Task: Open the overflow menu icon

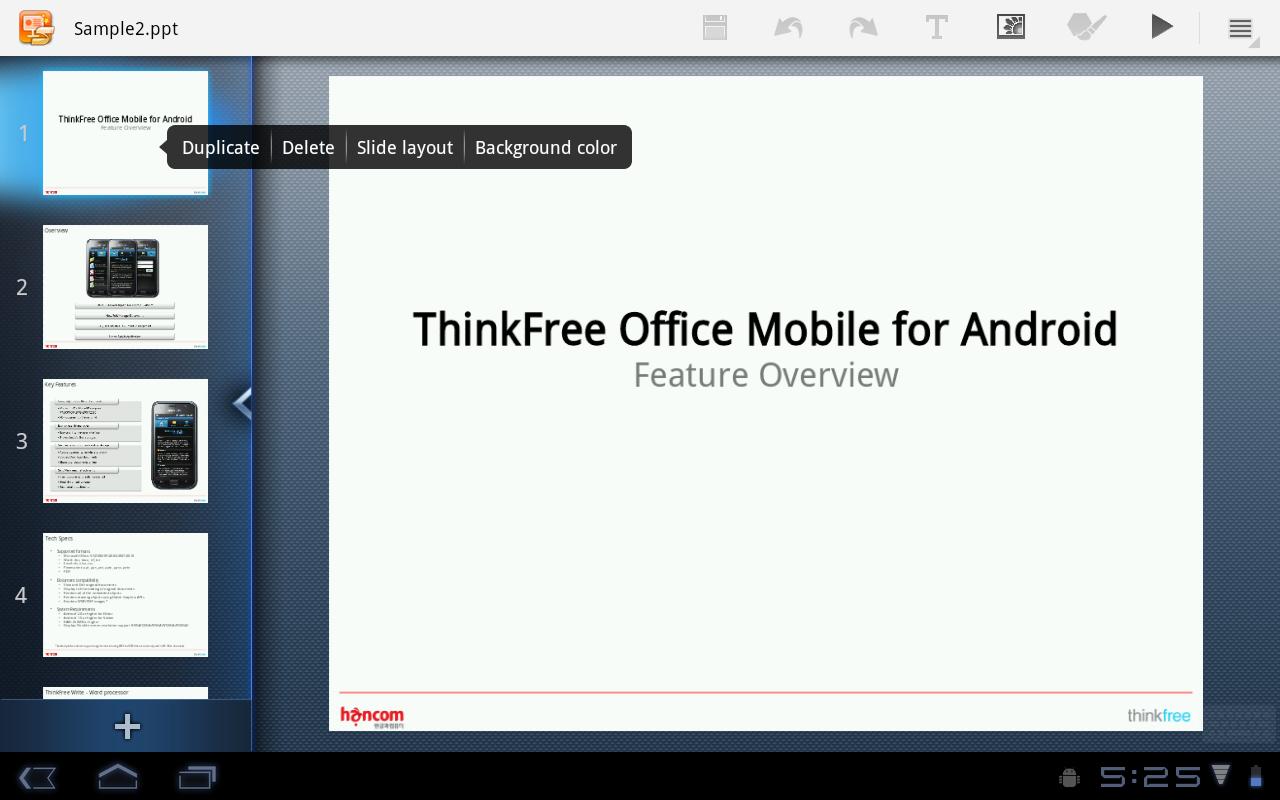Action: pyautogui.click(x=1241, y=29)
